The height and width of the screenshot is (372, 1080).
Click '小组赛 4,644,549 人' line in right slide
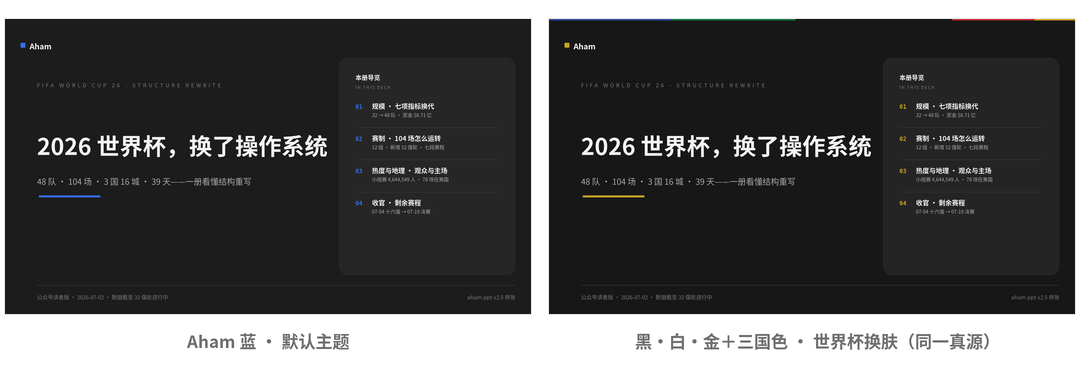tap(955, 180)
